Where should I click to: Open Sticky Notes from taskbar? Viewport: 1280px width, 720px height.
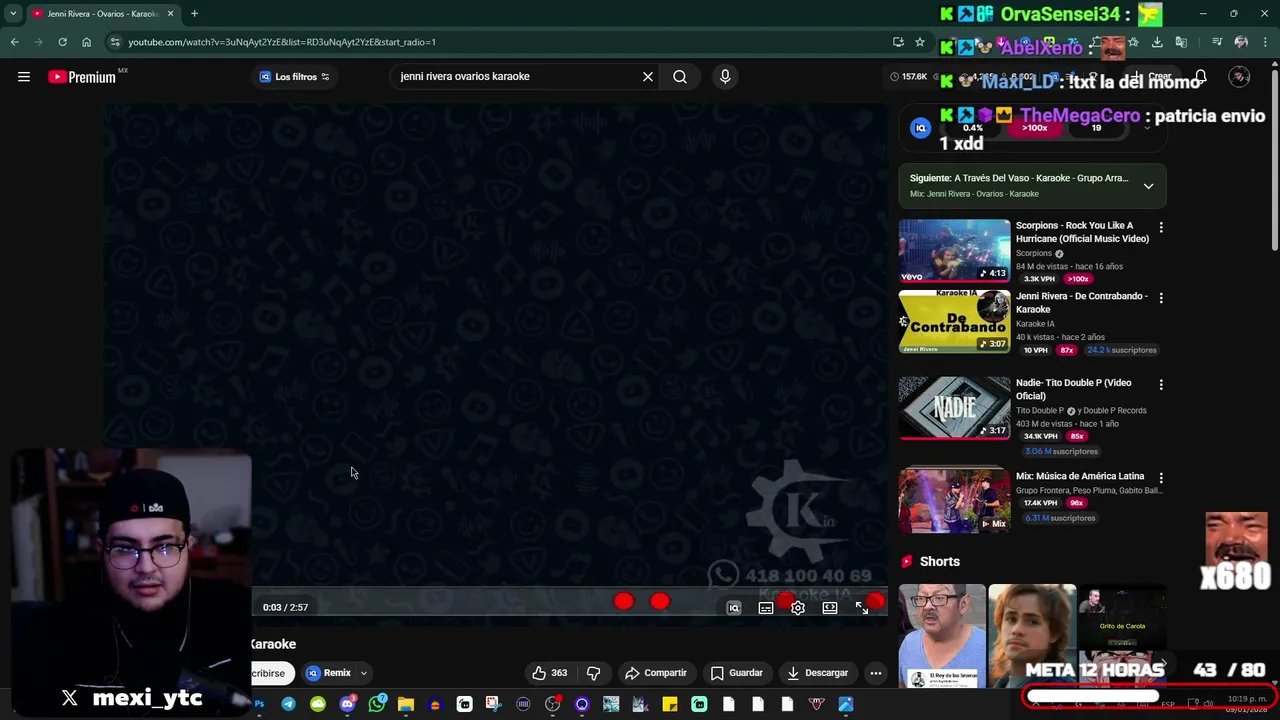(670, 704)
